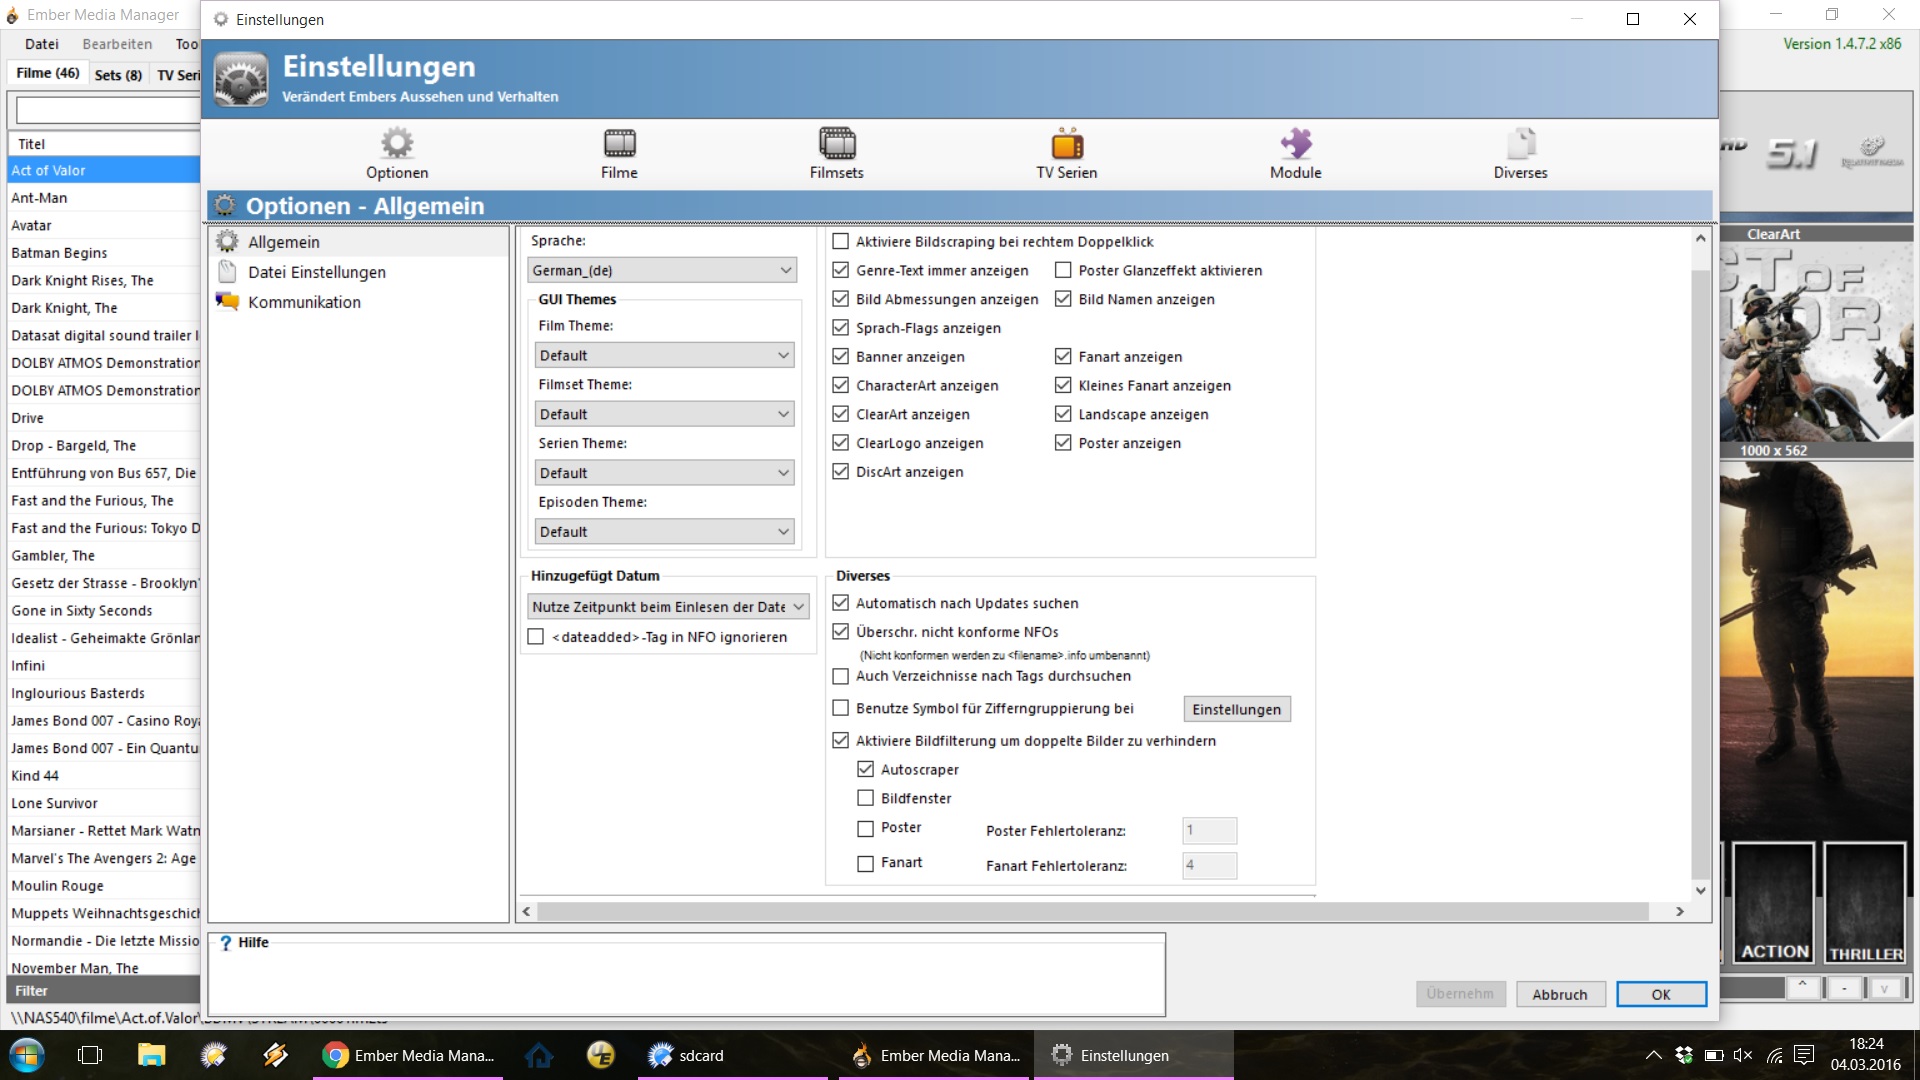The width and height of the screenshot is (1920, 1080).
Task: Uncheck Banner anzeigen
Action: click(841, 357)
